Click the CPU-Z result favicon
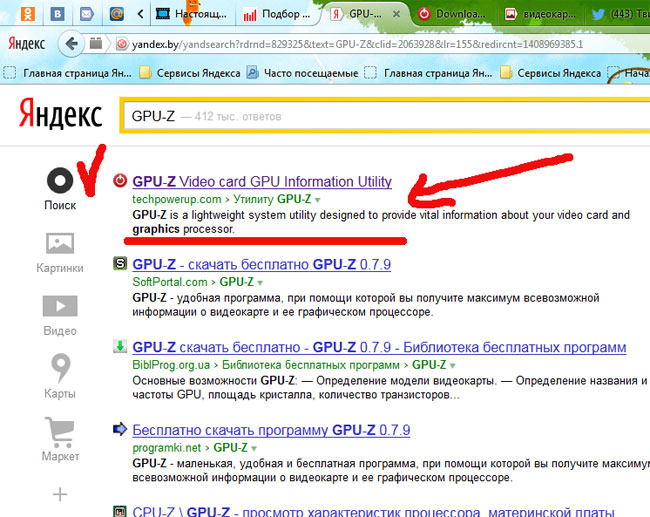 120,511
